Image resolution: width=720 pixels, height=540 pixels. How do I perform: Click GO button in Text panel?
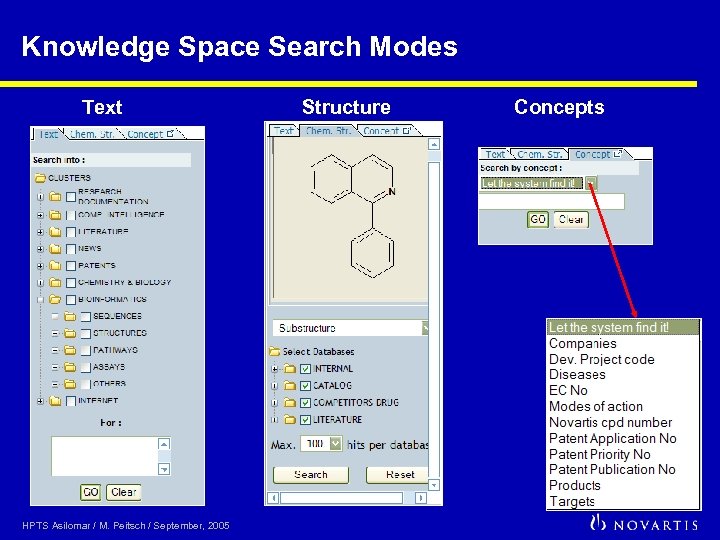[x=90, y=492]
